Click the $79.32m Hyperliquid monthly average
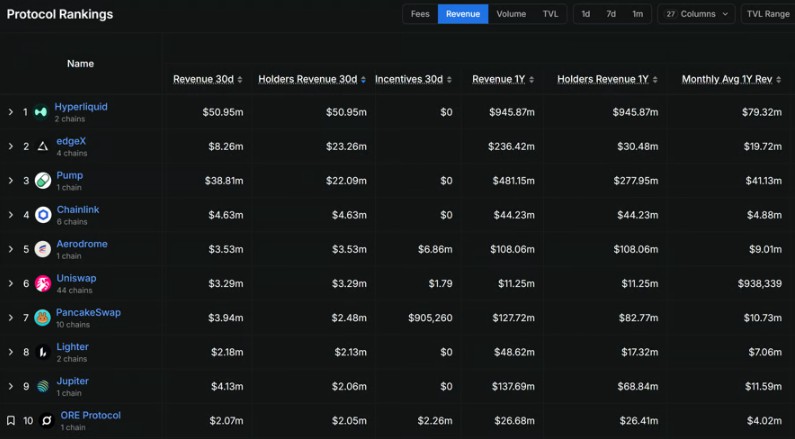 coord(762,112)
